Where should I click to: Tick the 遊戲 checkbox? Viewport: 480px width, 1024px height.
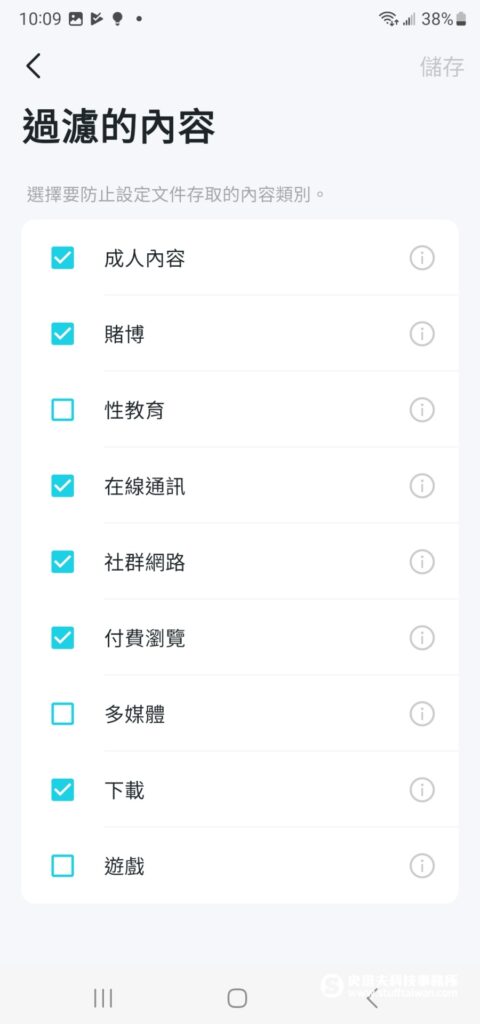point(63,866)
